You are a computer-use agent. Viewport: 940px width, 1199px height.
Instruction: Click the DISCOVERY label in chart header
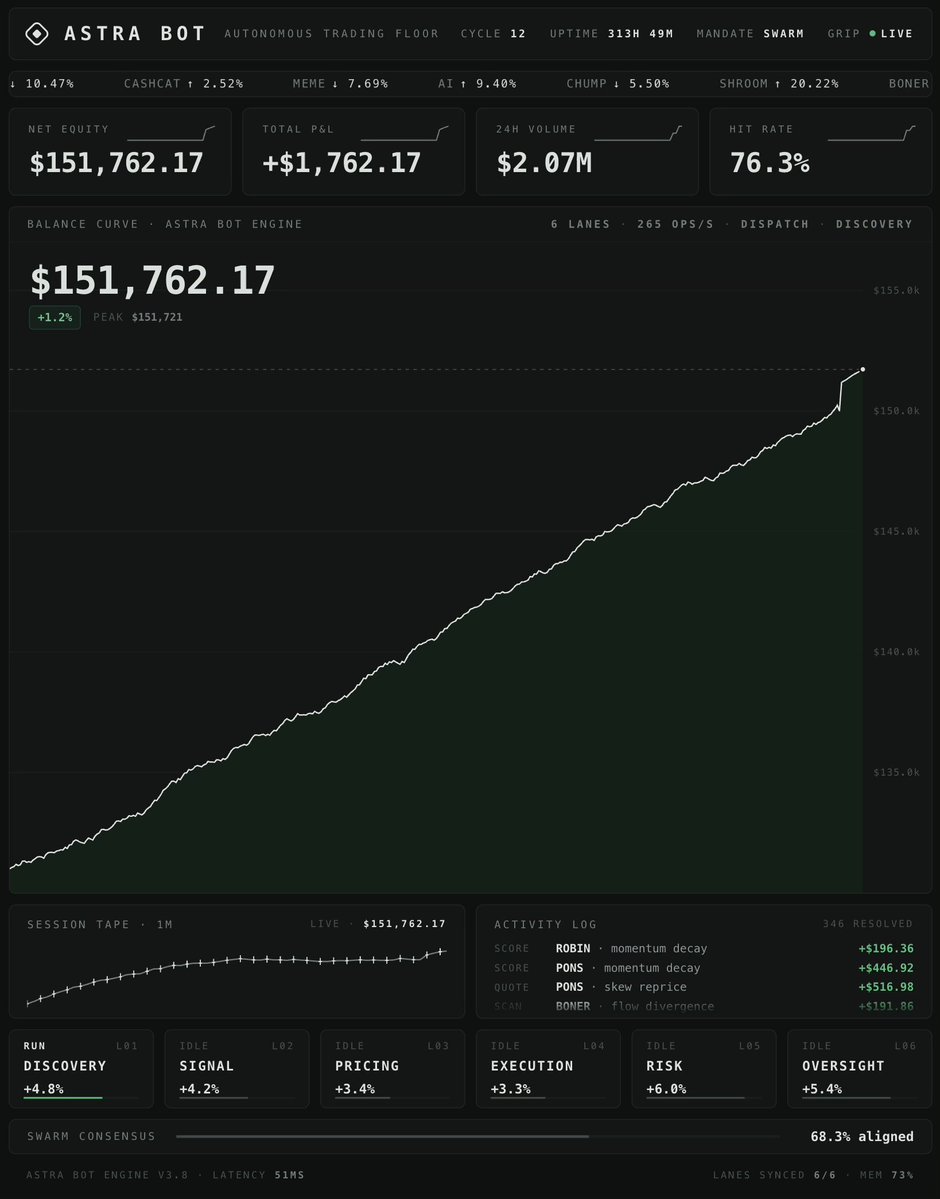click(874, 224)
